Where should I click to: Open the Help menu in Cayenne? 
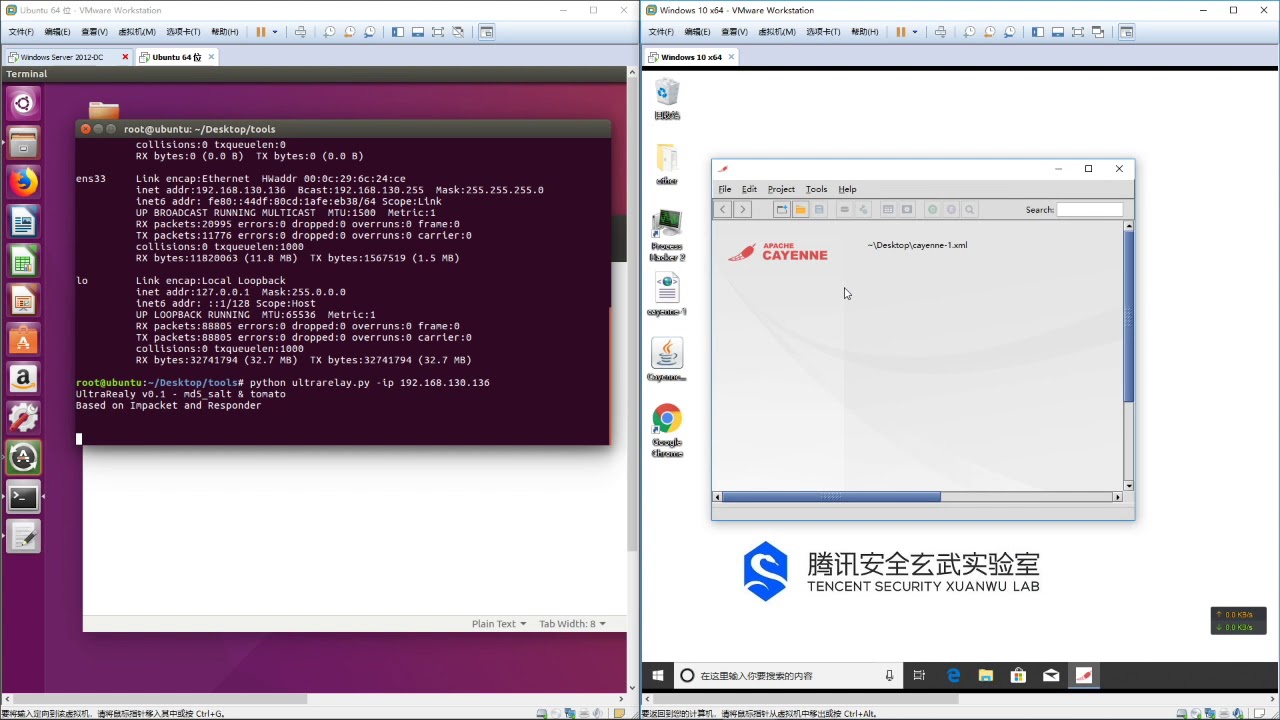point(847,189)
